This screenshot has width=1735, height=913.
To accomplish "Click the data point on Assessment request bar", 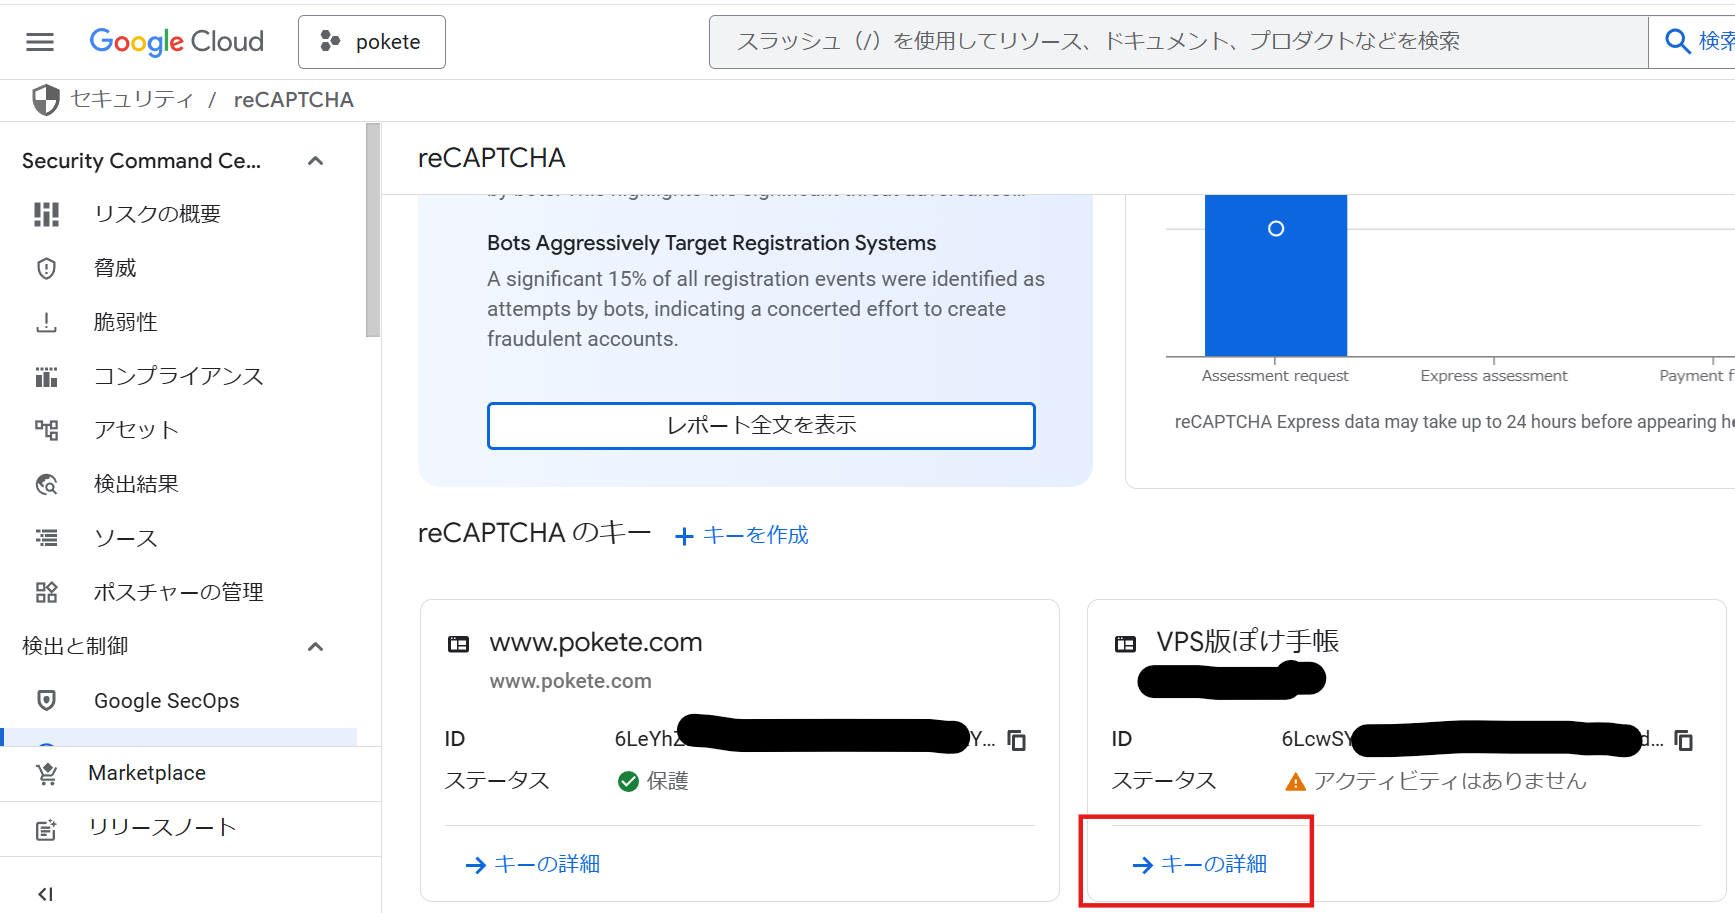I will click(1276, 229).
